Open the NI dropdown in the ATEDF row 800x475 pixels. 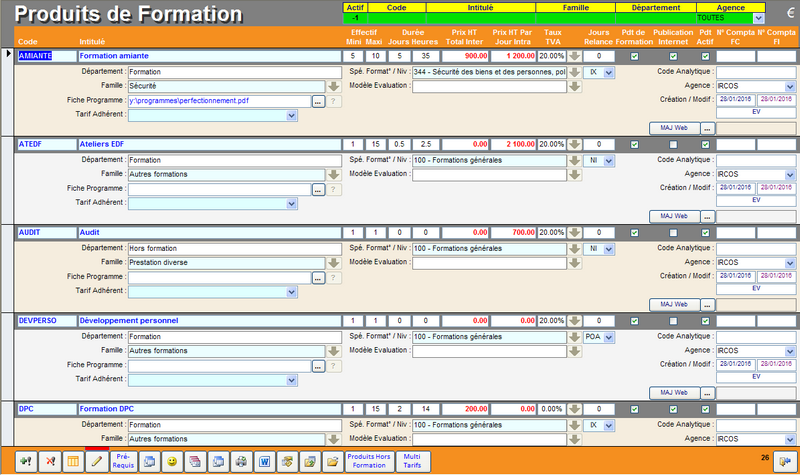[607, 160]
